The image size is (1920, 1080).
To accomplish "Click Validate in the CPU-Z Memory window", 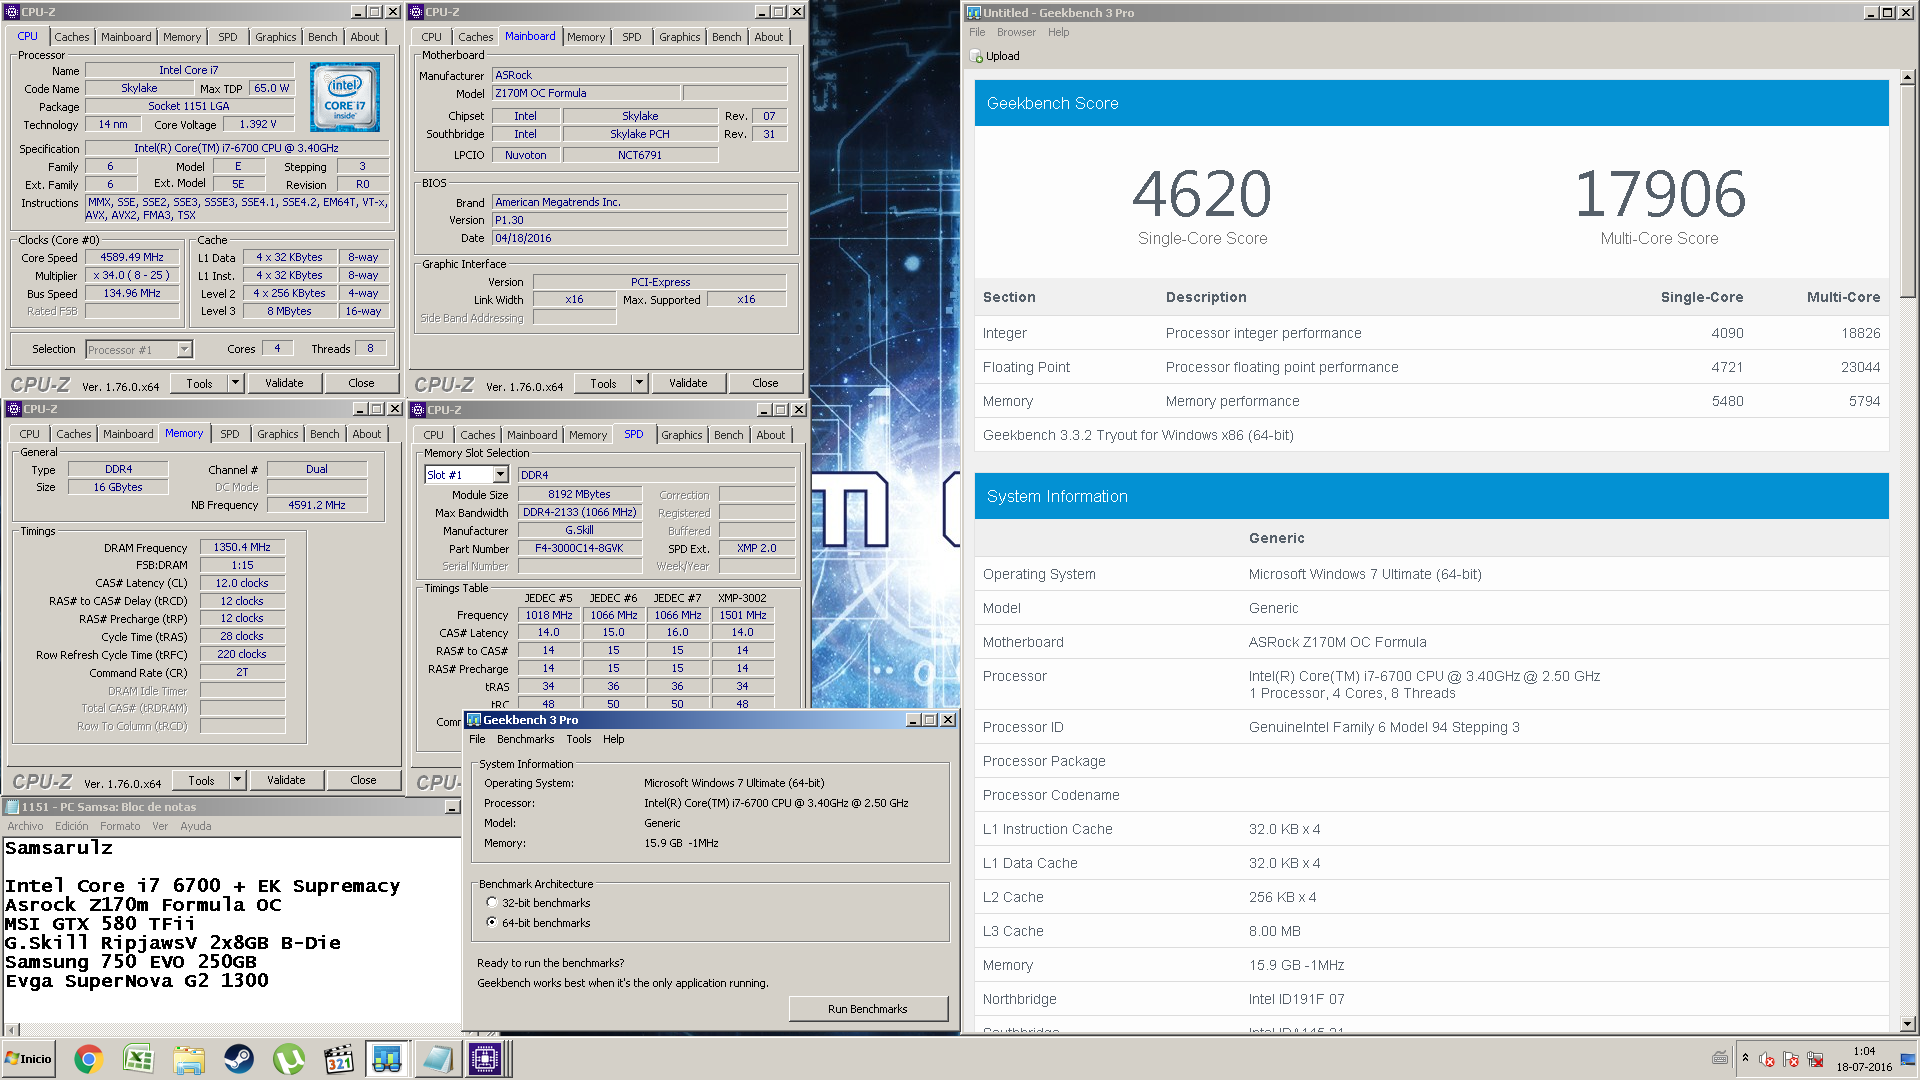I will [286, 780].
